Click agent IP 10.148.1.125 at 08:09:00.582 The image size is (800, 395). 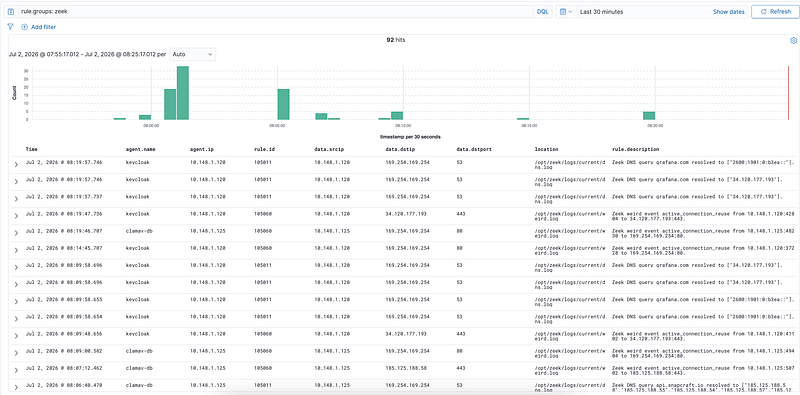(208, 351)
